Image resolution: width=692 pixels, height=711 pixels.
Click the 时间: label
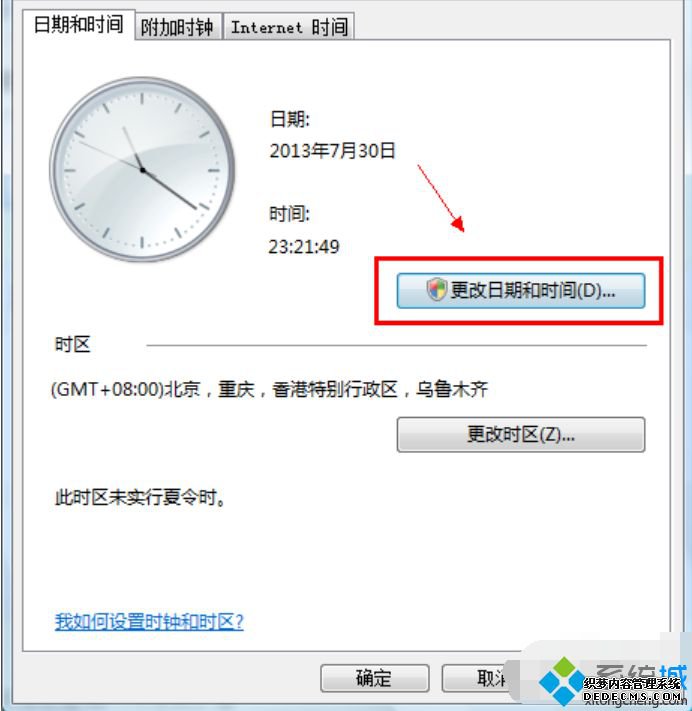coord(290,213)
